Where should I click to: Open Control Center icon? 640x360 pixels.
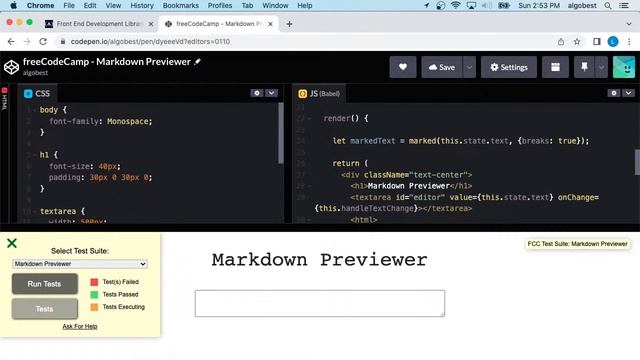pyautogui.click(x=624, y=6)
